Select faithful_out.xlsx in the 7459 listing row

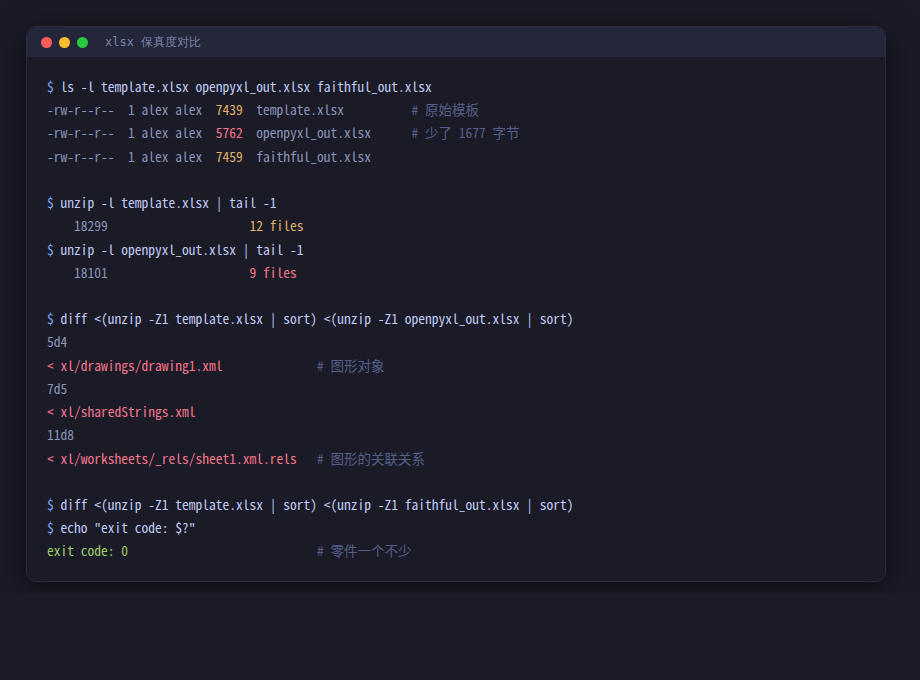(313, 157)
